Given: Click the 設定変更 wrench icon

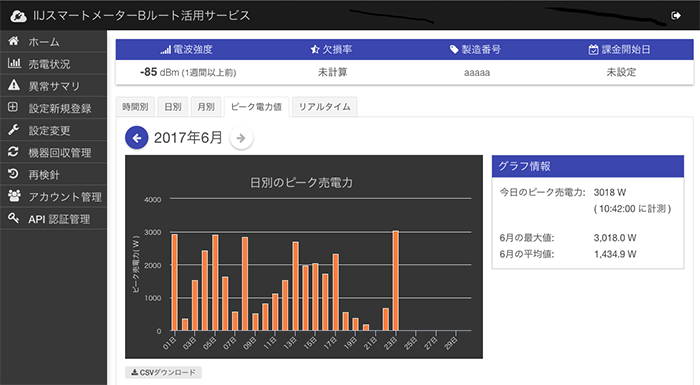Looking at the screenshot, I should tap(13, 130).
